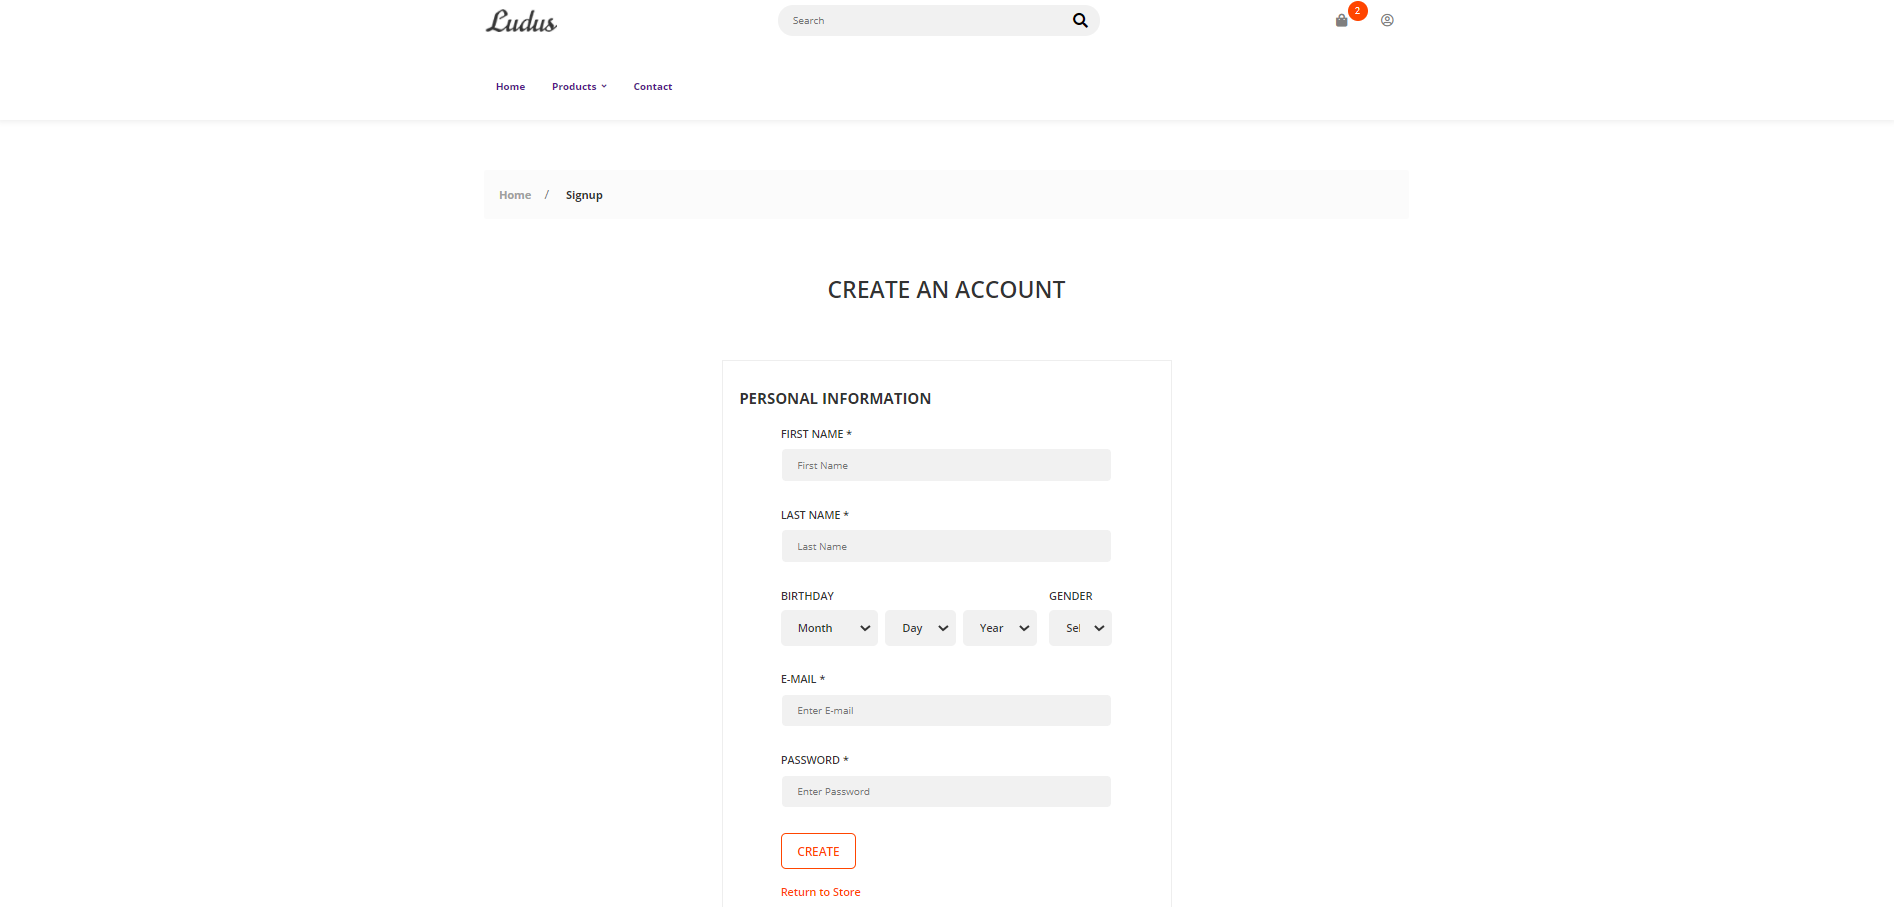Click the cart item count badge
The height and width of the screenshot is (907, 1894).
(1357, 11)
